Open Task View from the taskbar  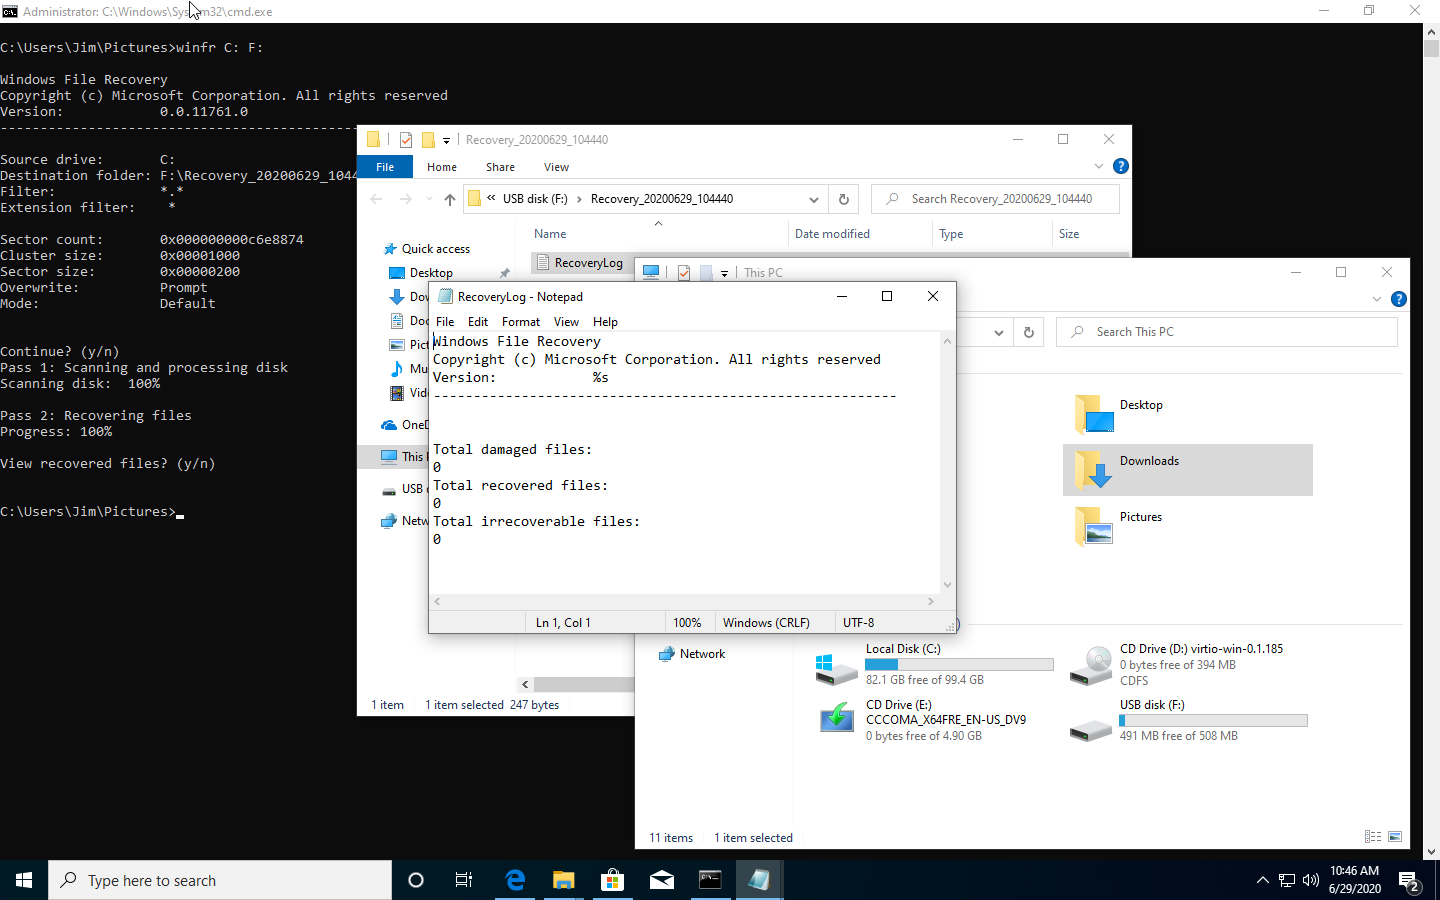pos(463,880)
